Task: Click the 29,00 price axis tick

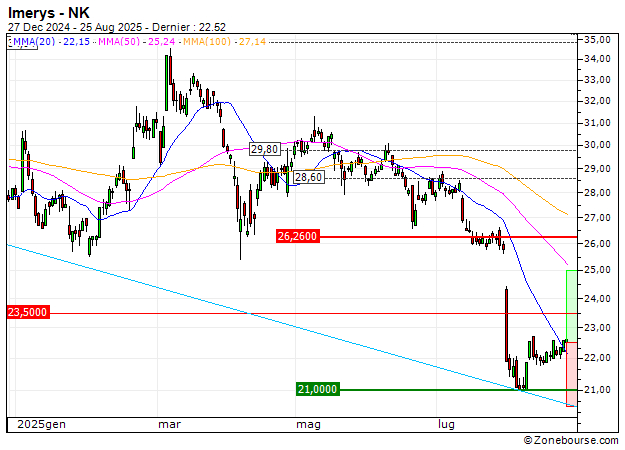Action: click(597, 169)
